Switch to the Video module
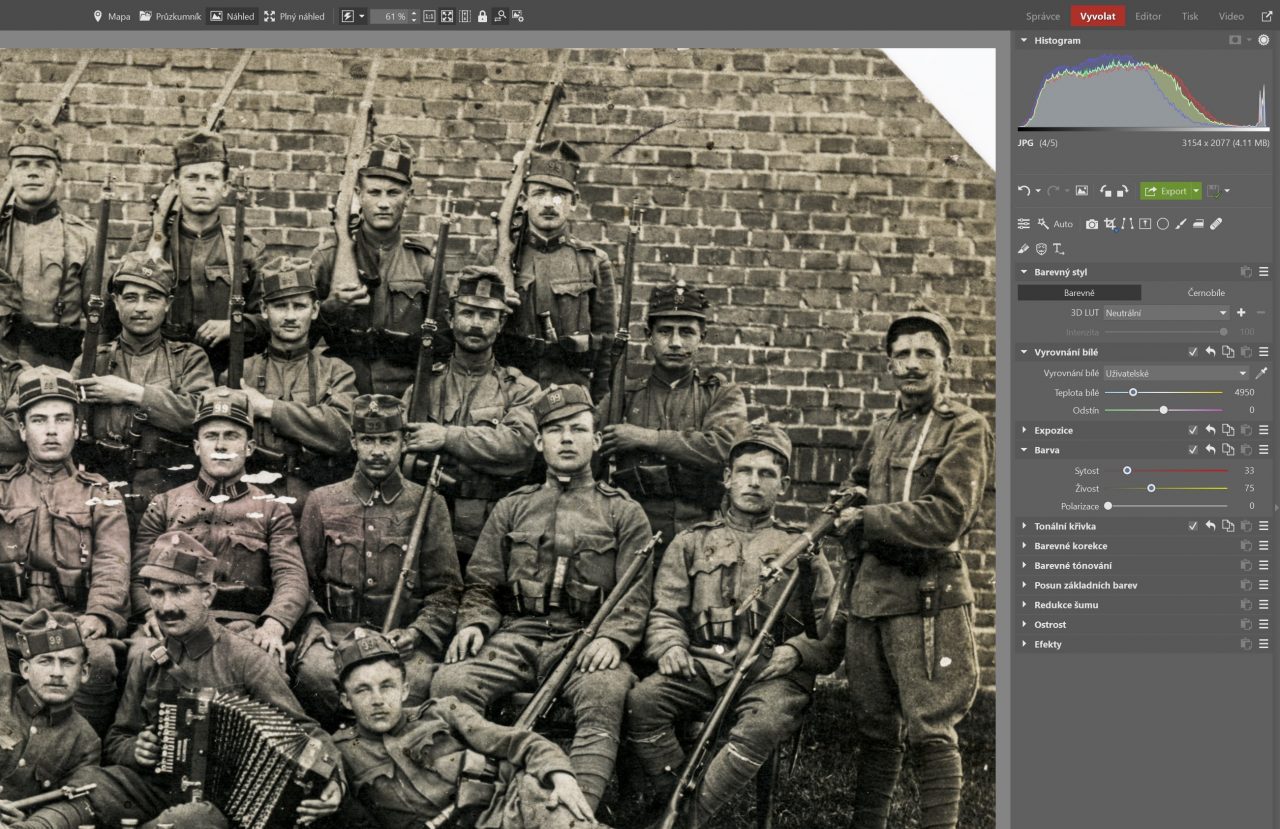1280x829 pixels. tap(1231, 16)
